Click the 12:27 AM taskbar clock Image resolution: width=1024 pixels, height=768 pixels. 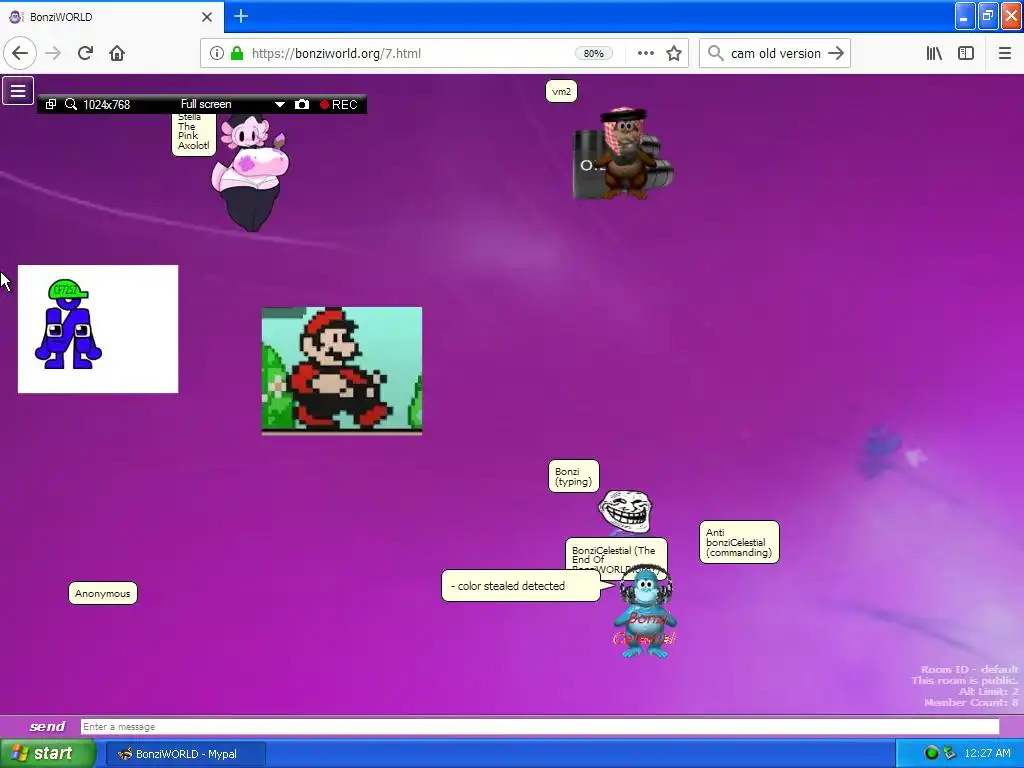[987, 753]
